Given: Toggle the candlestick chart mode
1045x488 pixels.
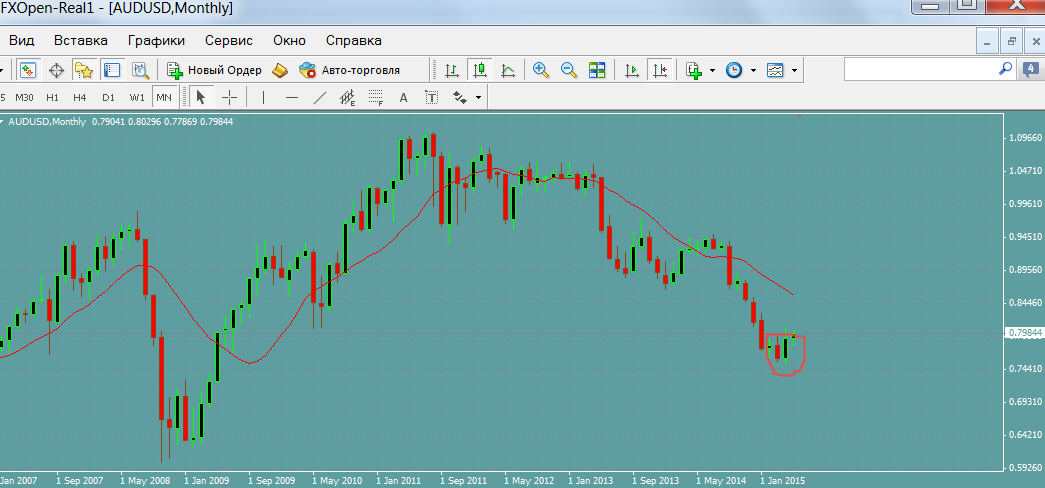Looking at the screenshot, I should 480,70.
